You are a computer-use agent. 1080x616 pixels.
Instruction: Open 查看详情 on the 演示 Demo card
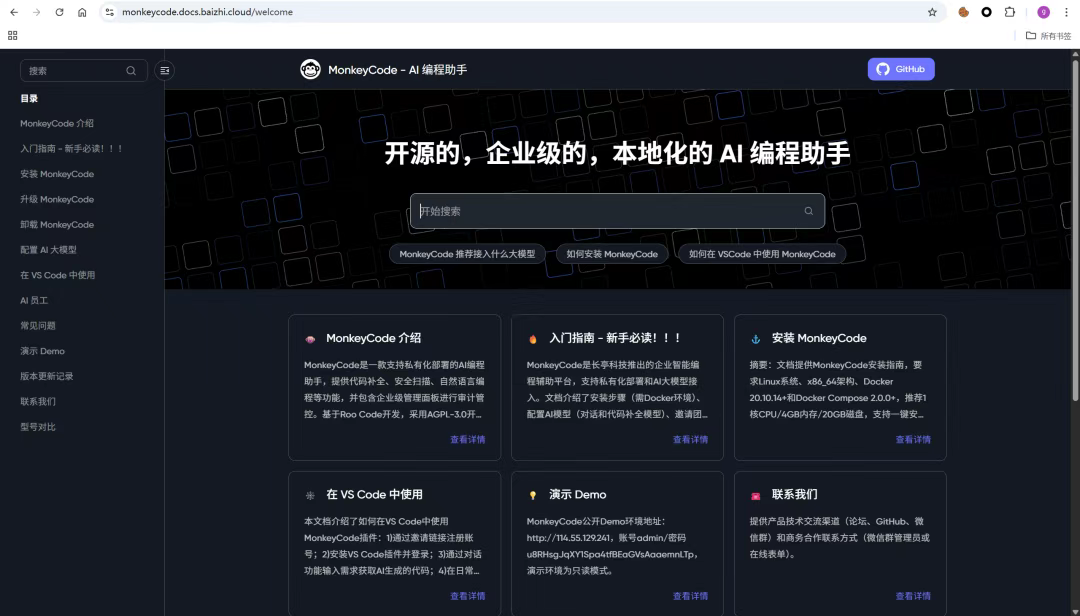(x=690, y=594)
